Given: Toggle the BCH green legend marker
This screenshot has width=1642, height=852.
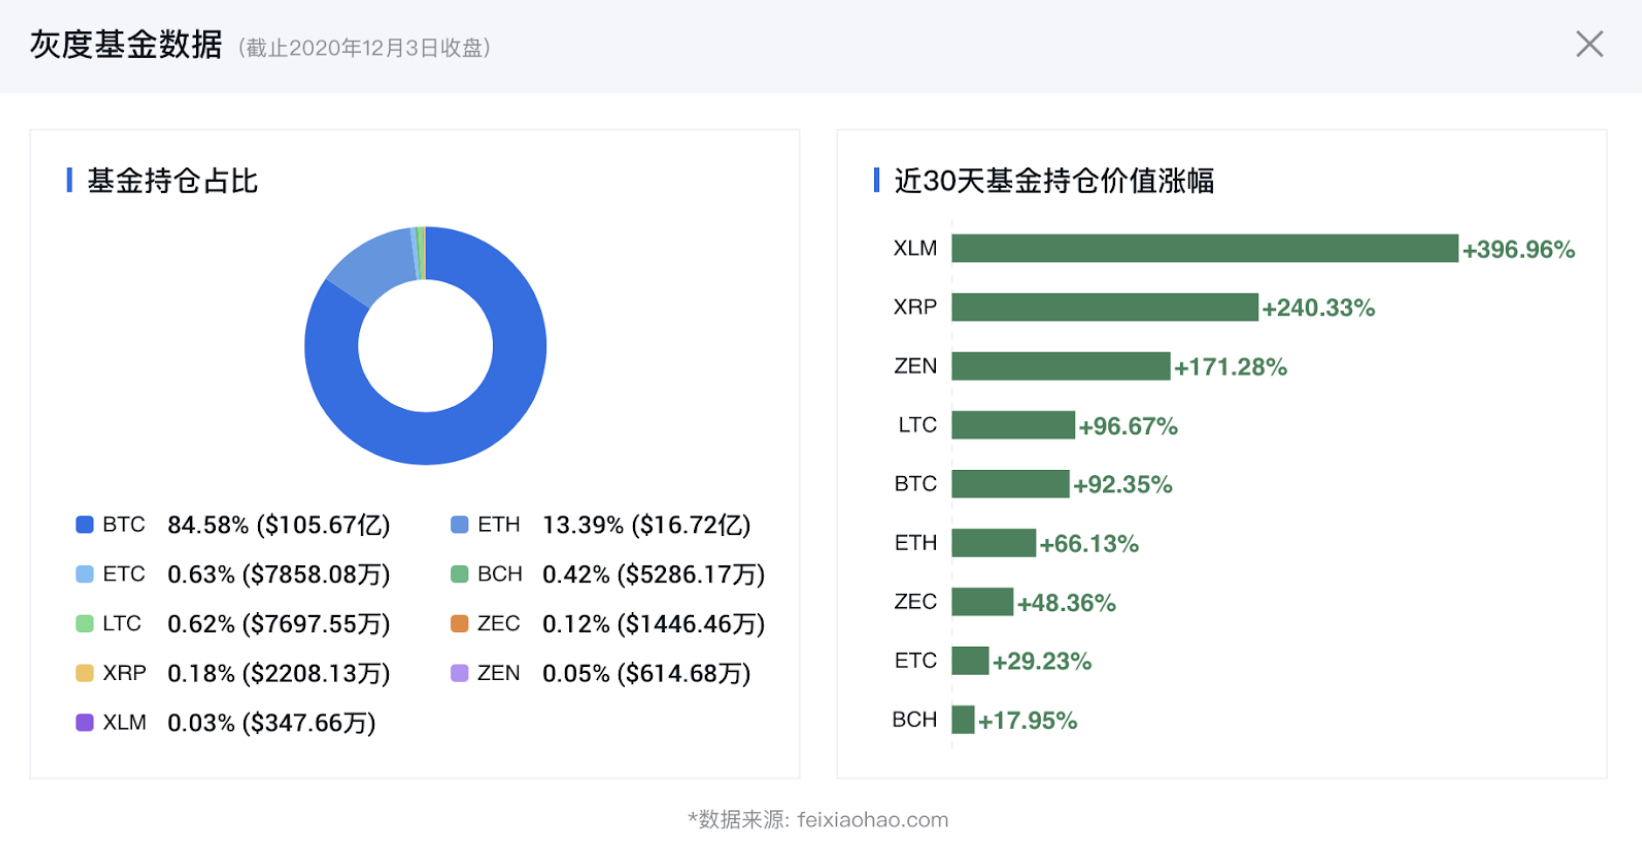Looking at the screenshot, I should [x=460, y=574].
